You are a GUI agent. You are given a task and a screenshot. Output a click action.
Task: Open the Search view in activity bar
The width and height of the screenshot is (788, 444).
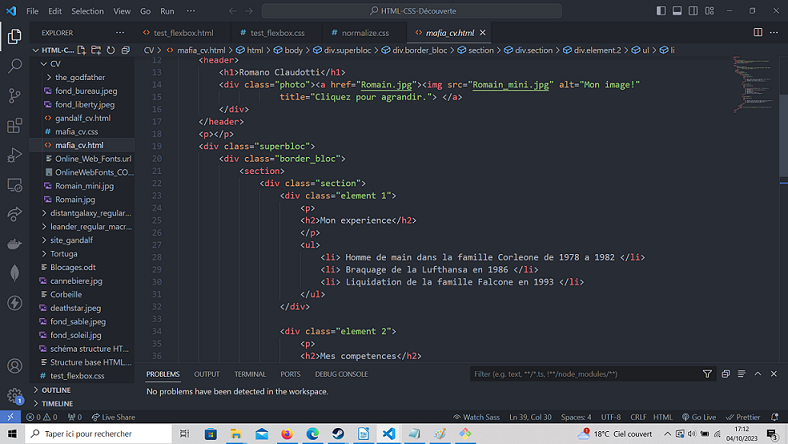click(x=15, y=66)
